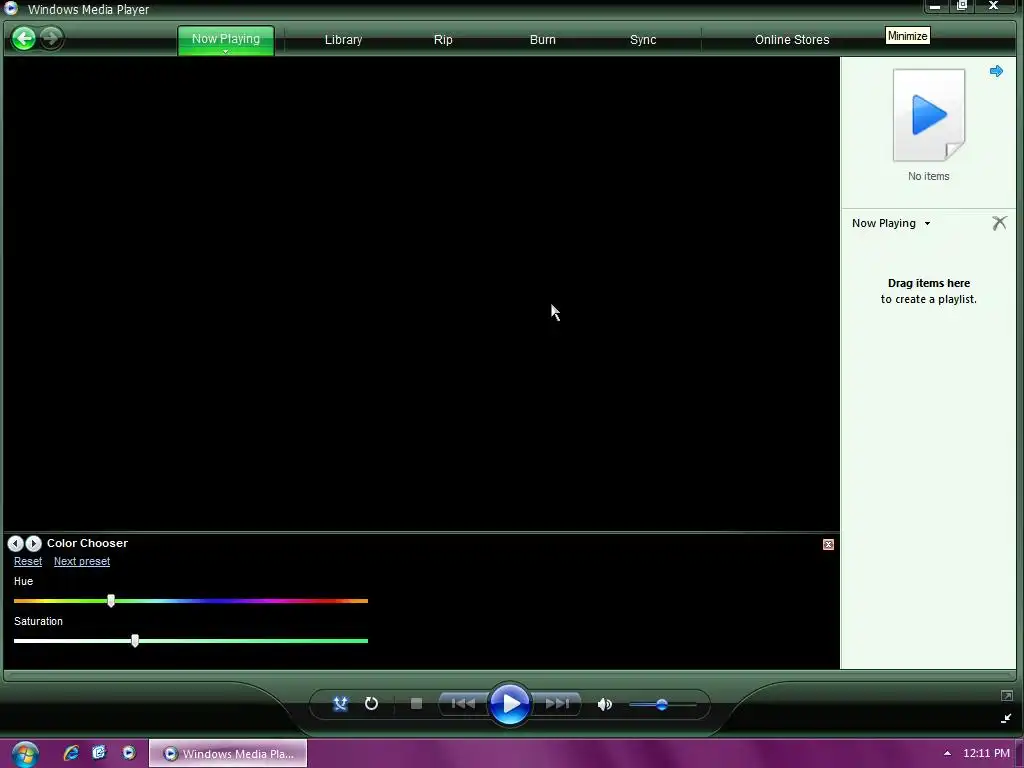1024x768 pixels.
Task: Open the Now Playing list dropdown
Action: pyautogui.click(x=891, y=223)
